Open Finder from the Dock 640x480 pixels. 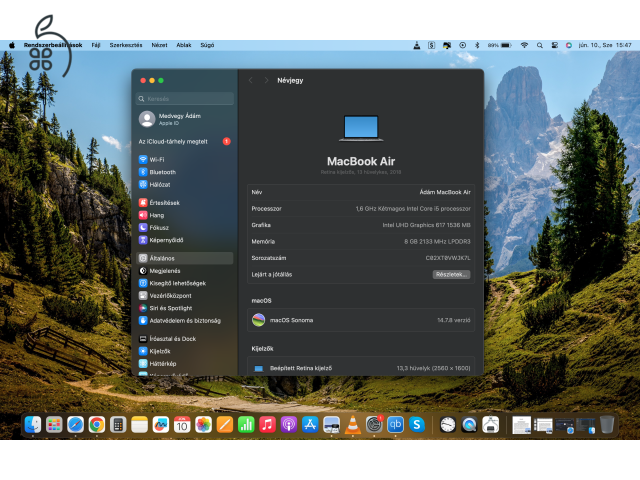33,425
